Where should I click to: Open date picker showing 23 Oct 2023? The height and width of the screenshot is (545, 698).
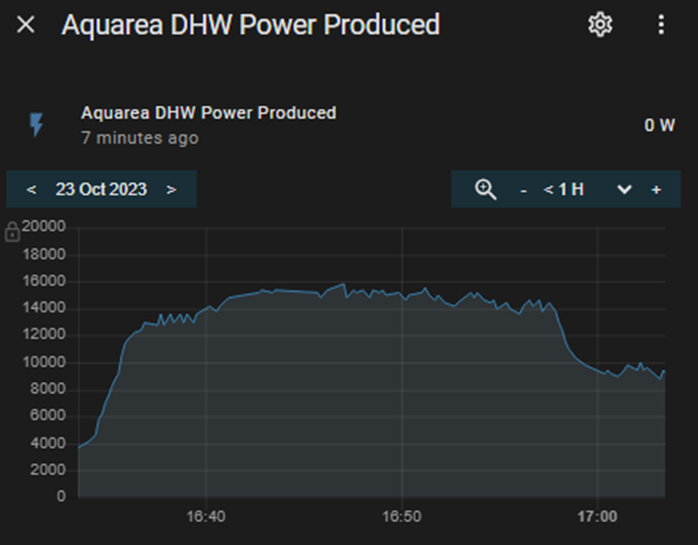click(x=101, y=189)
